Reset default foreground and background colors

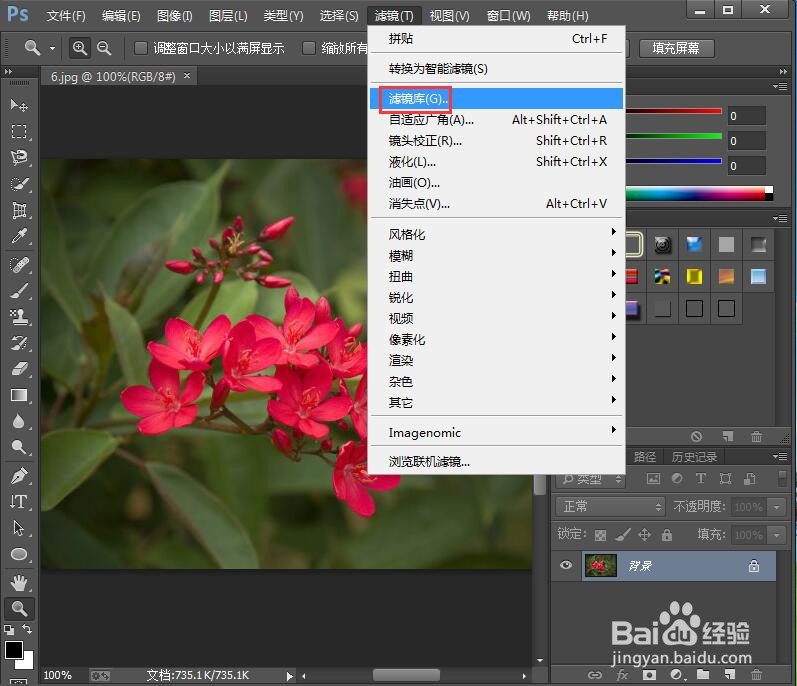(9, 630)
